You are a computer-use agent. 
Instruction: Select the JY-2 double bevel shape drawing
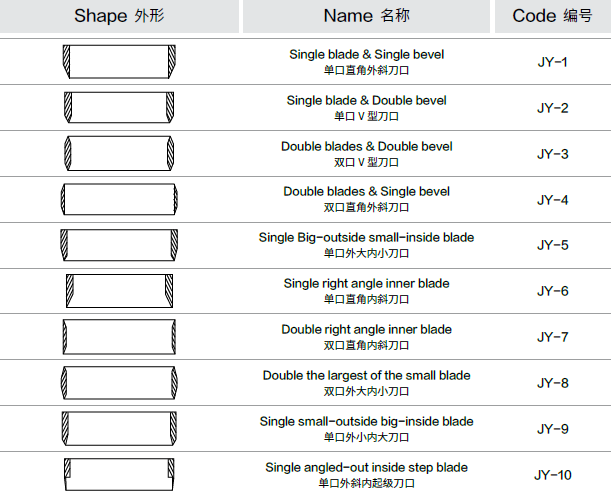(x=119, y=108)
